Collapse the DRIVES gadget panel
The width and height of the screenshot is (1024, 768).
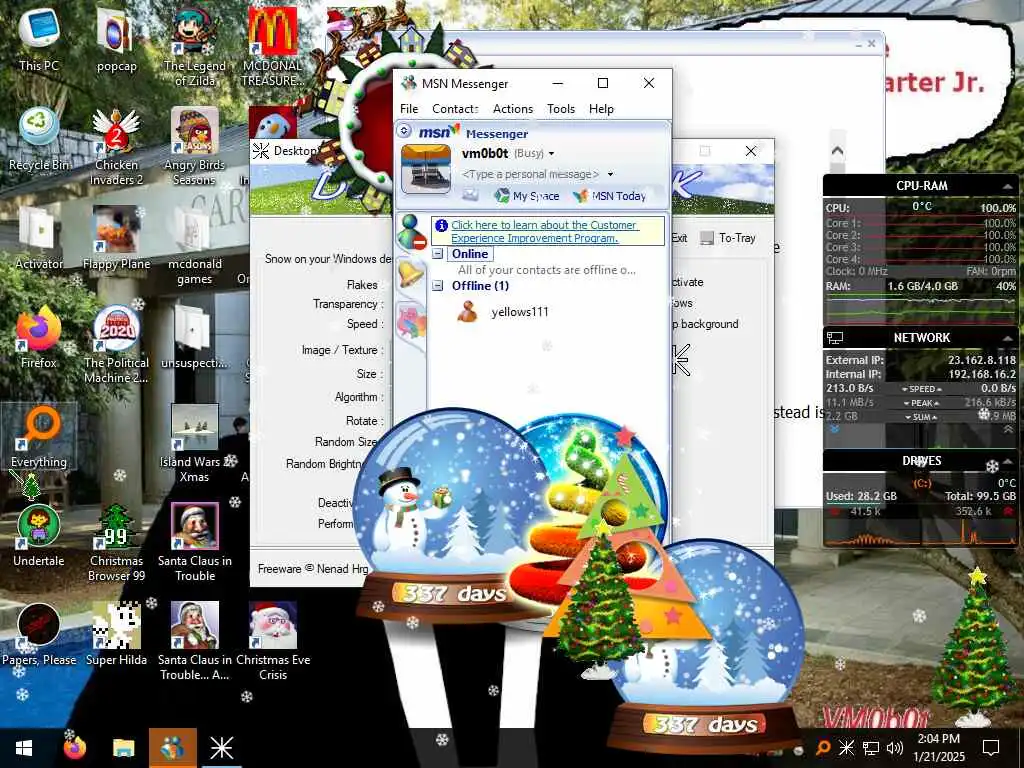(x=1006, y=461)
